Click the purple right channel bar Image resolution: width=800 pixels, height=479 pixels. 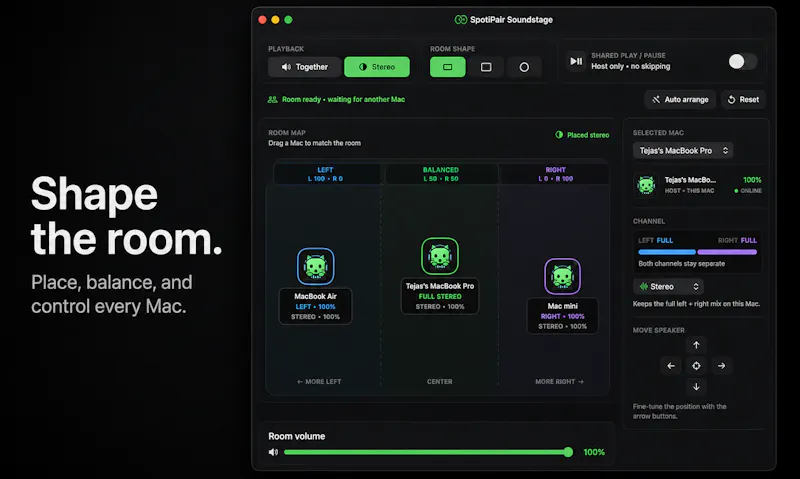(727, 251)
